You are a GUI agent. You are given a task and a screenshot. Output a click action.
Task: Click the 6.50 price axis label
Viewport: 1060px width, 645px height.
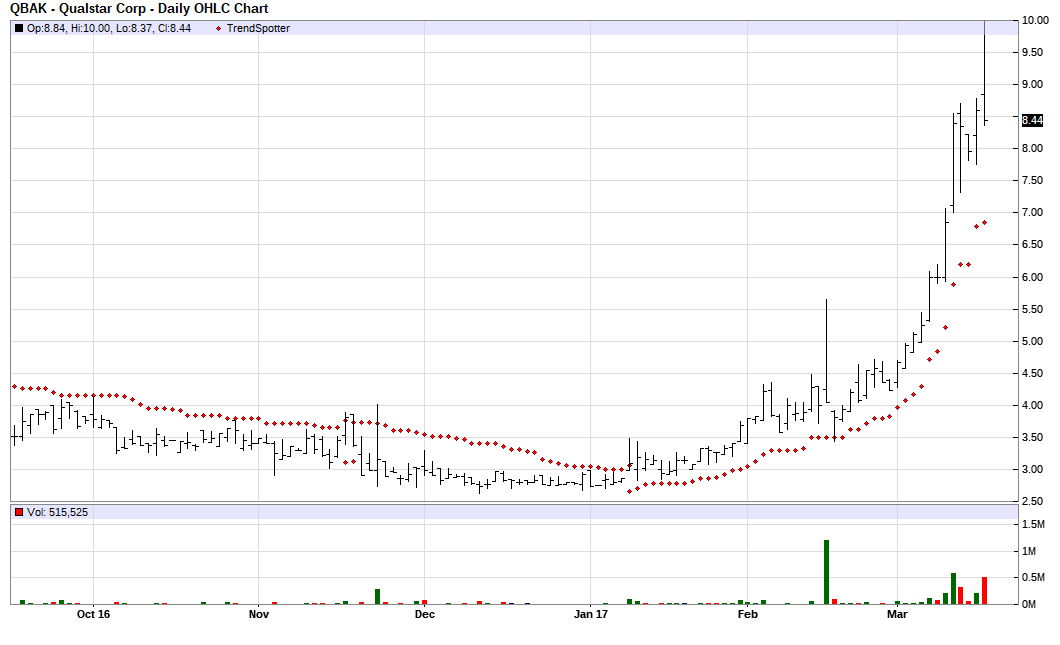1032,245
